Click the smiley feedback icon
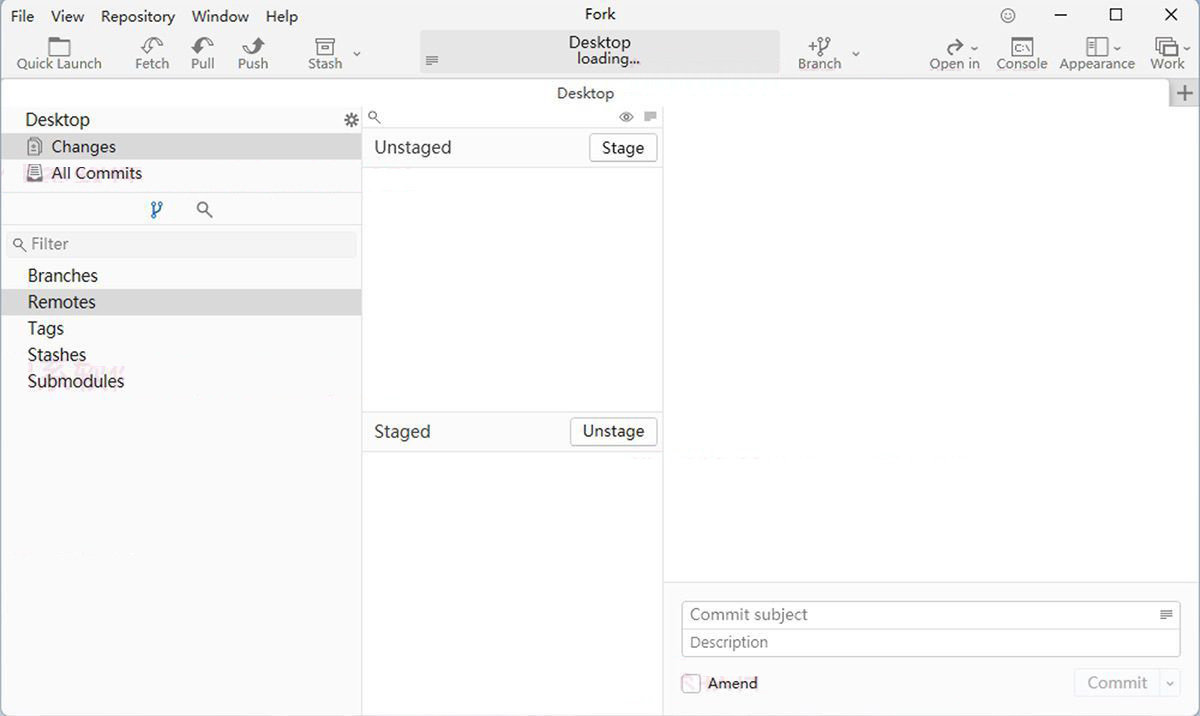1200x716 pixels. pos(1008,16)
